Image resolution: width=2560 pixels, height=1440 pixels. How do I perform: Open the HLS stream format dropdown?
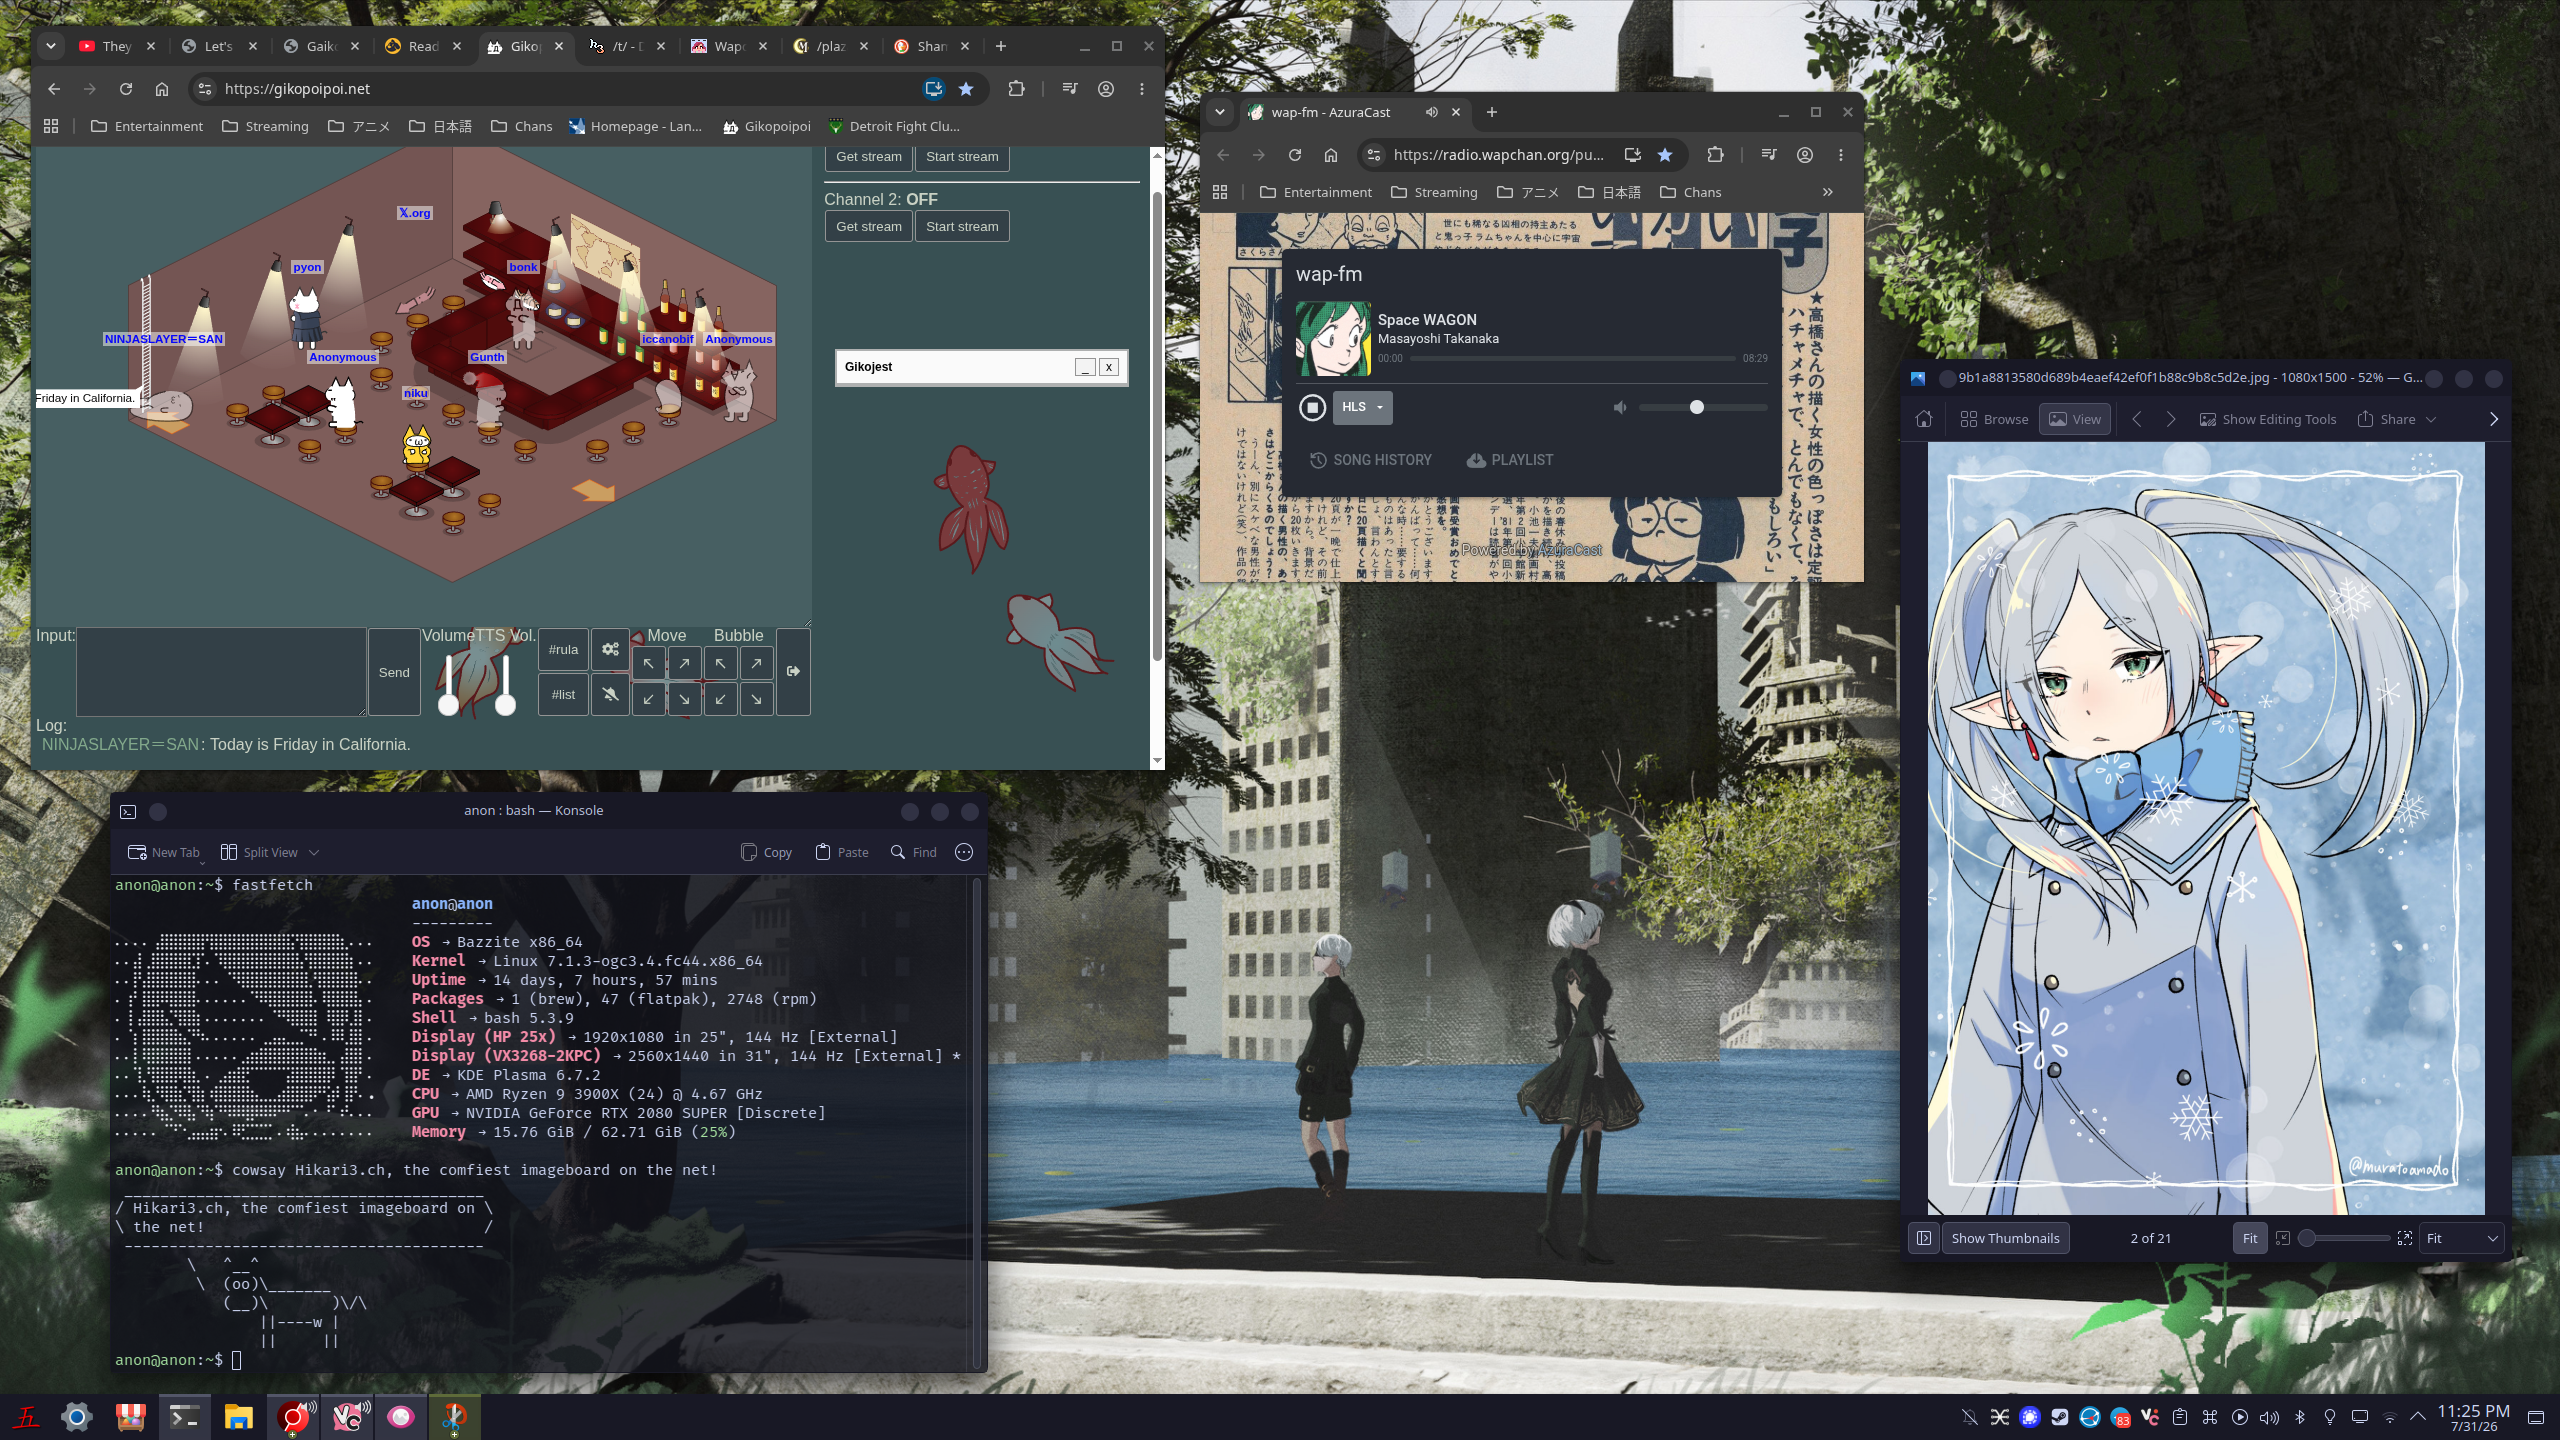click(x=1362, y=407)
